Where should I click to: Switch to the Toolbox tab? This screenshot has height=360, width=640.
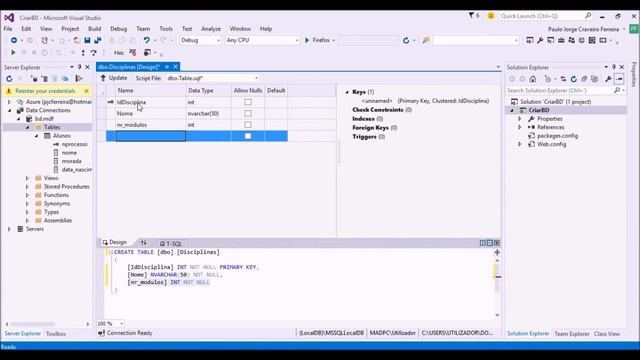click(56, 334)
